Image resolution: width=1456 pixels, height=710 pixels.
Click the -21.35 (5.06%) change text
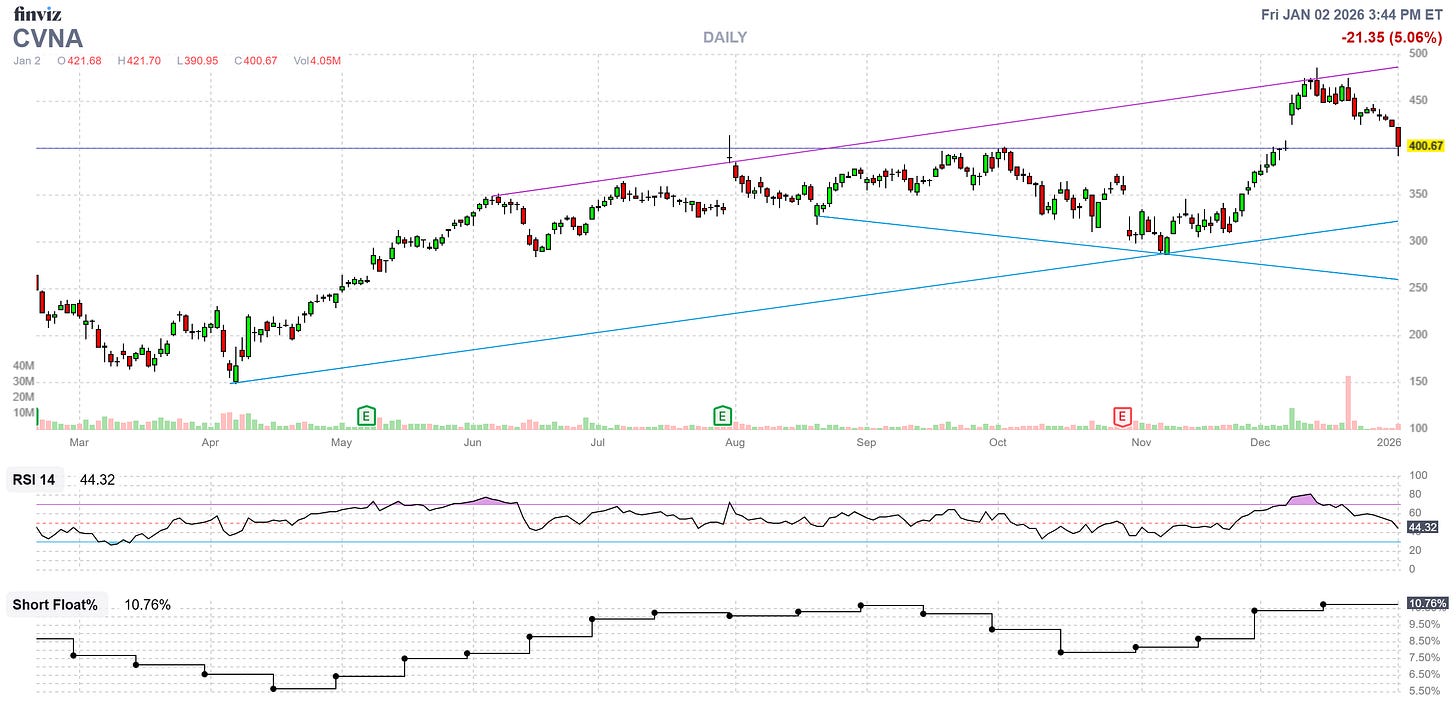pos(1392,38)
